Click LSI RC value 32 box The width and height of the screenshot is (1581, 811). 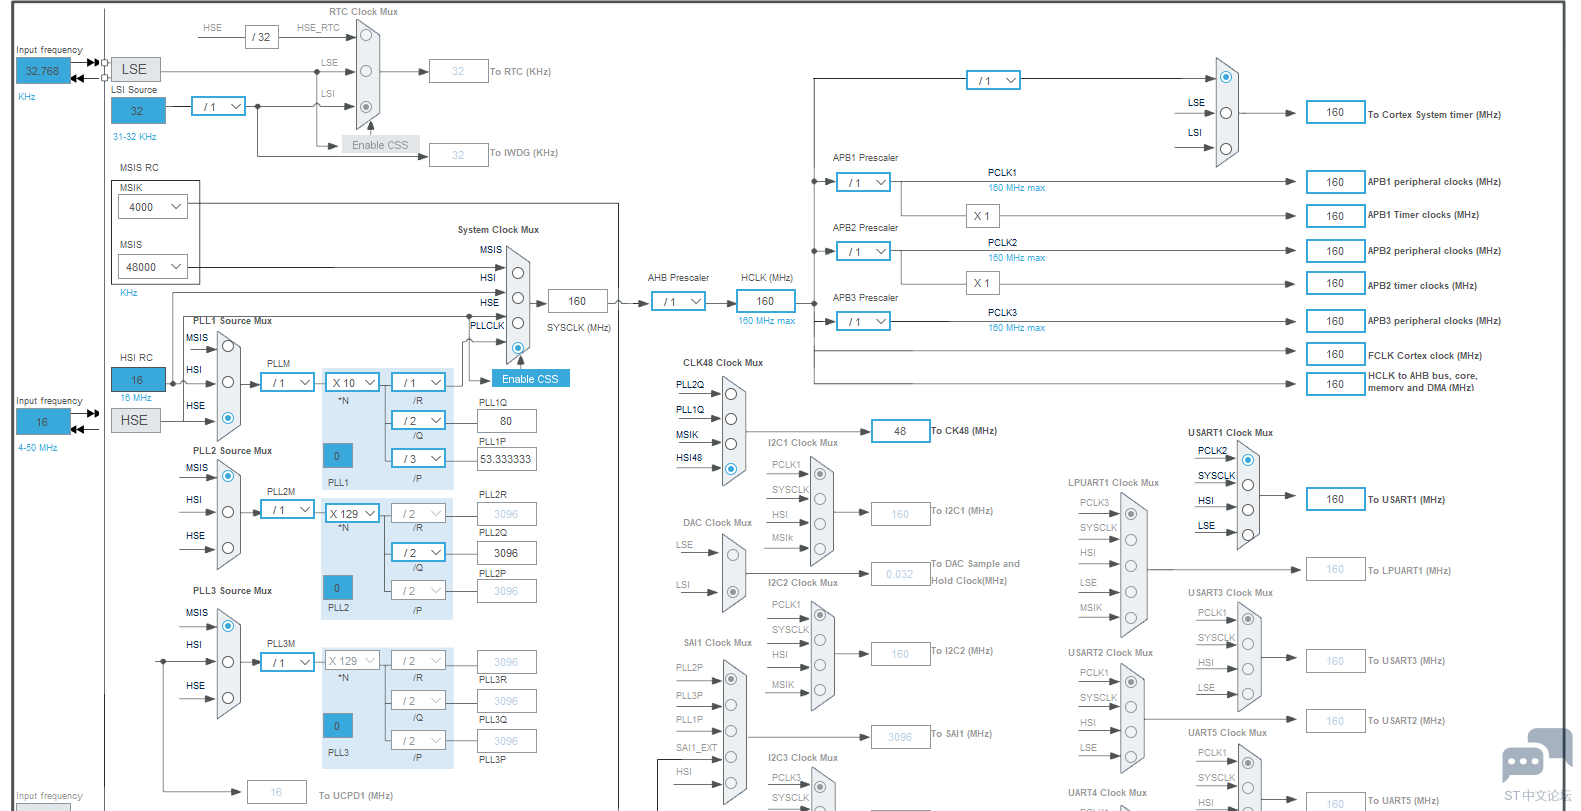pyautogui.click(x=138, y=111)
